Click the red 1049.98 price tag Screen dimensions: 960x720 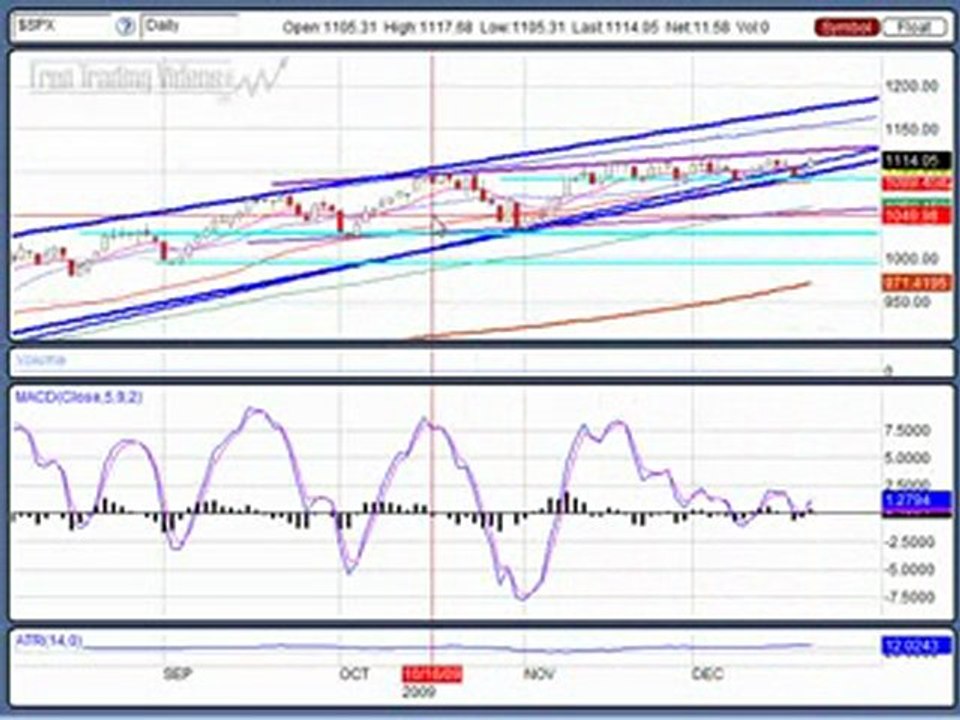(x=917, y=216)
